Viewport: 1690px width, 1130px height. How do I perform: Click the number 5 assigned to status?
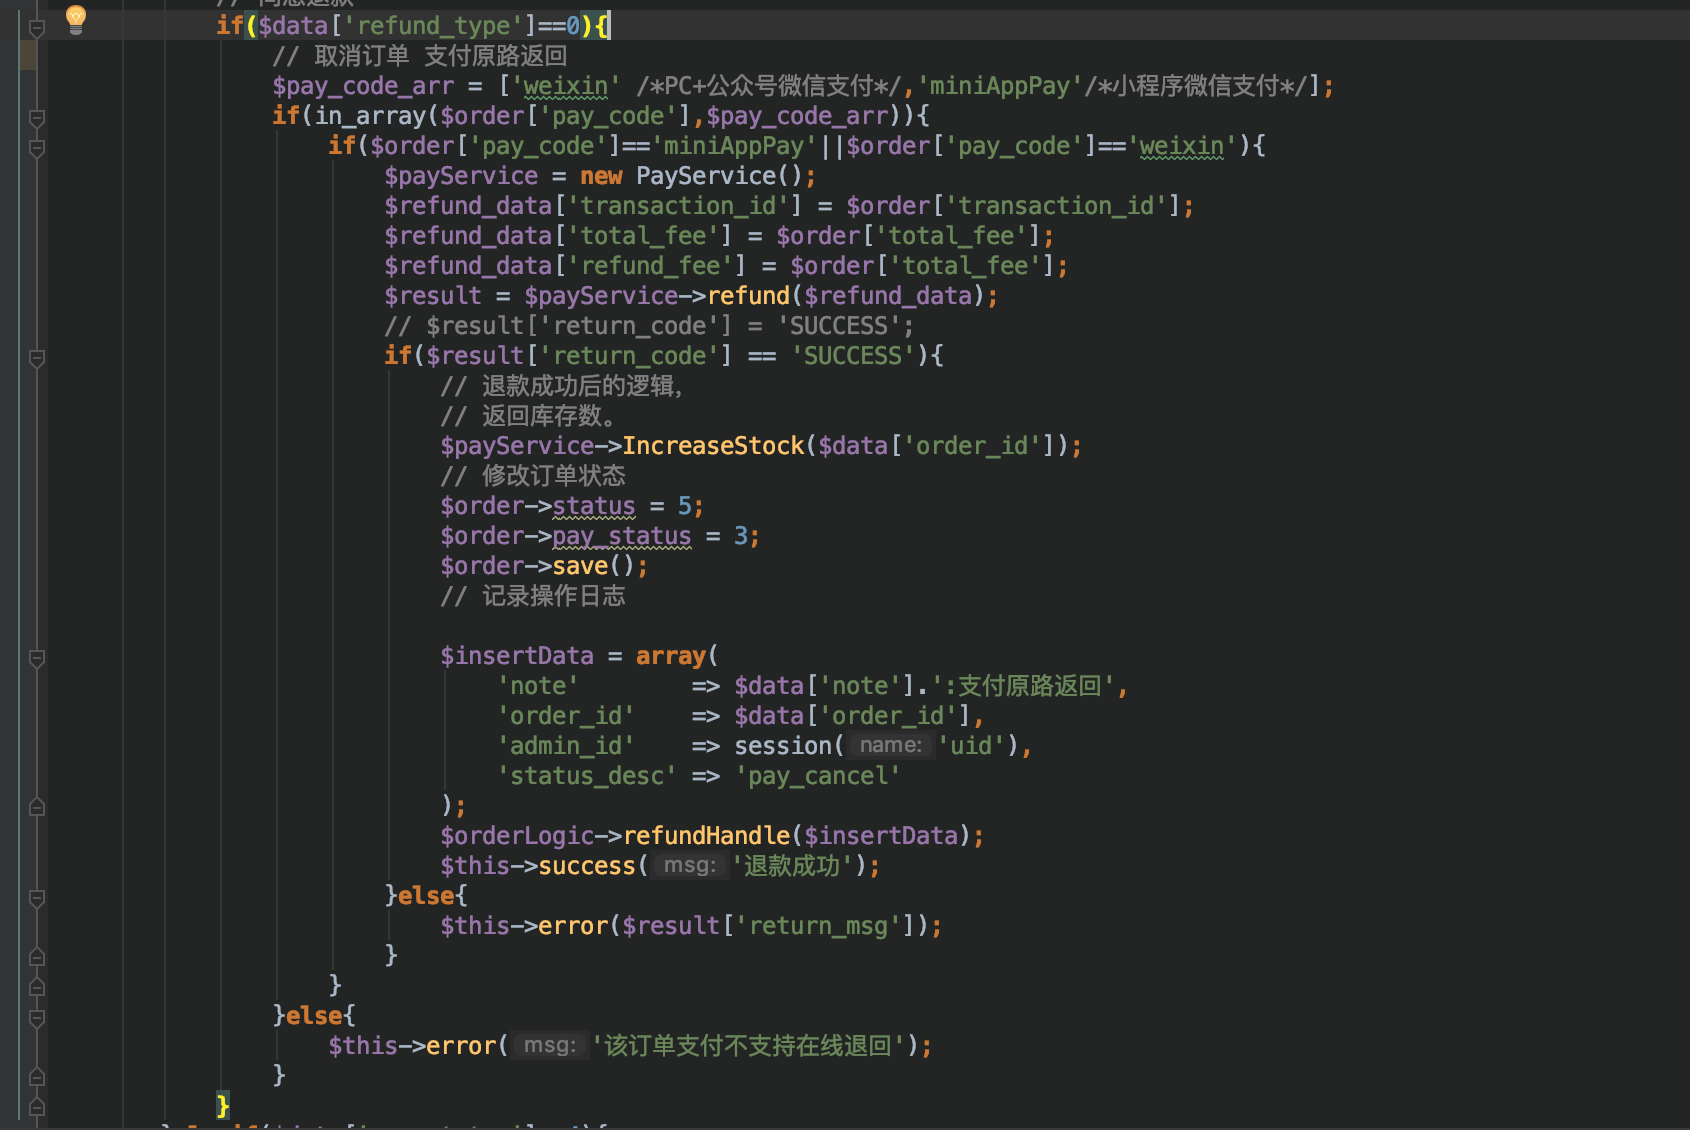click(x=685, y=506)
